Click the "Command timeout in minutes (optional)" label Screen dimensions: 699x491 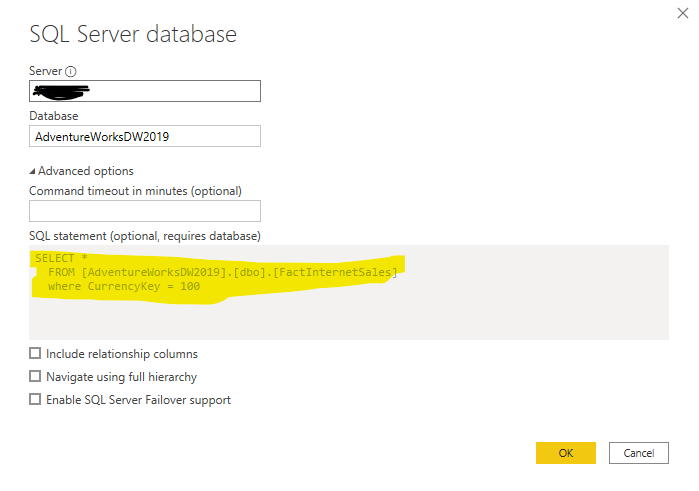point(136,191)
